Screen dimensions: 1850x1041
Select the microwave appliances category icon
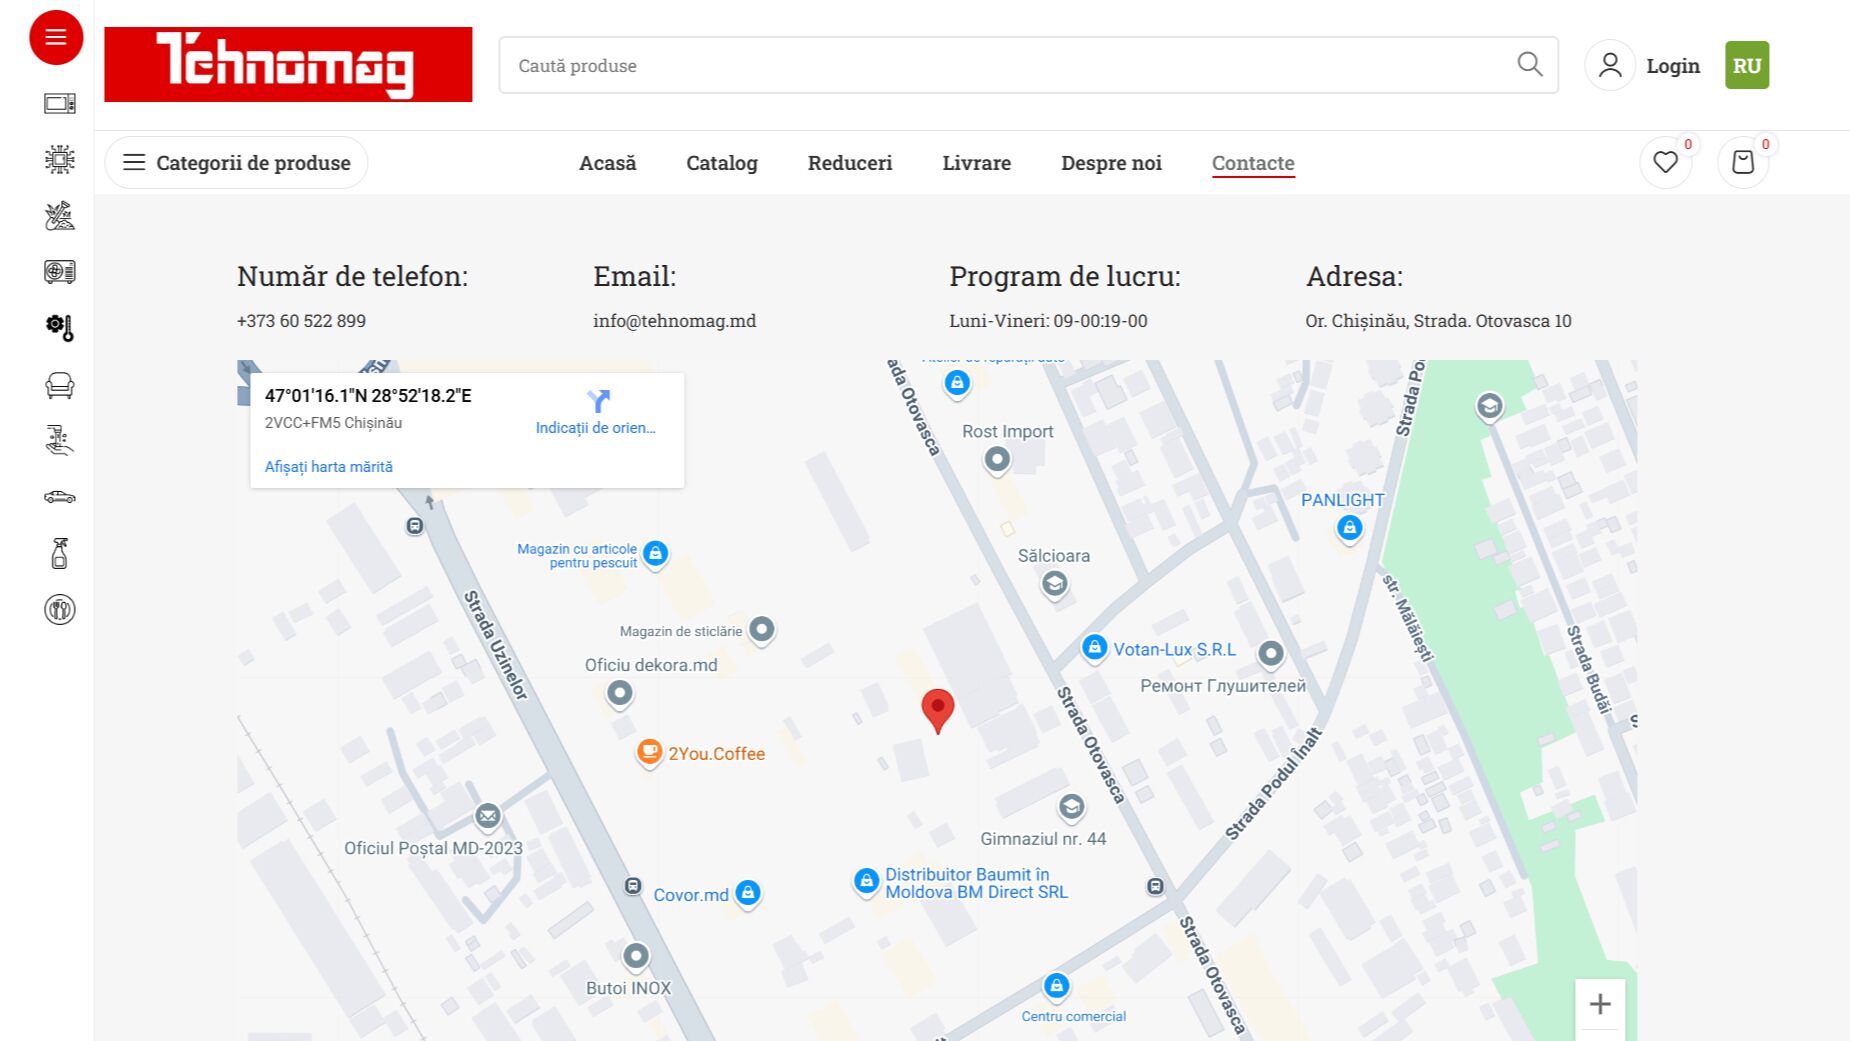(60, 103)
